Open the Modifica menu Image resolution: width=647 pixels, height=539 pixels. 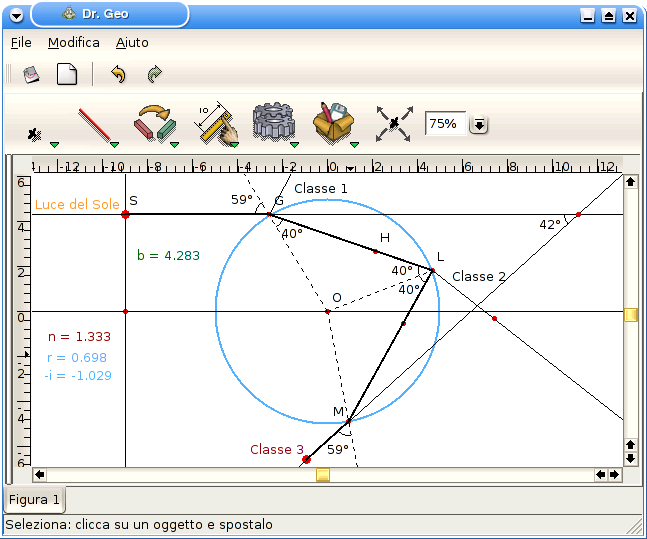pos(74,43)
